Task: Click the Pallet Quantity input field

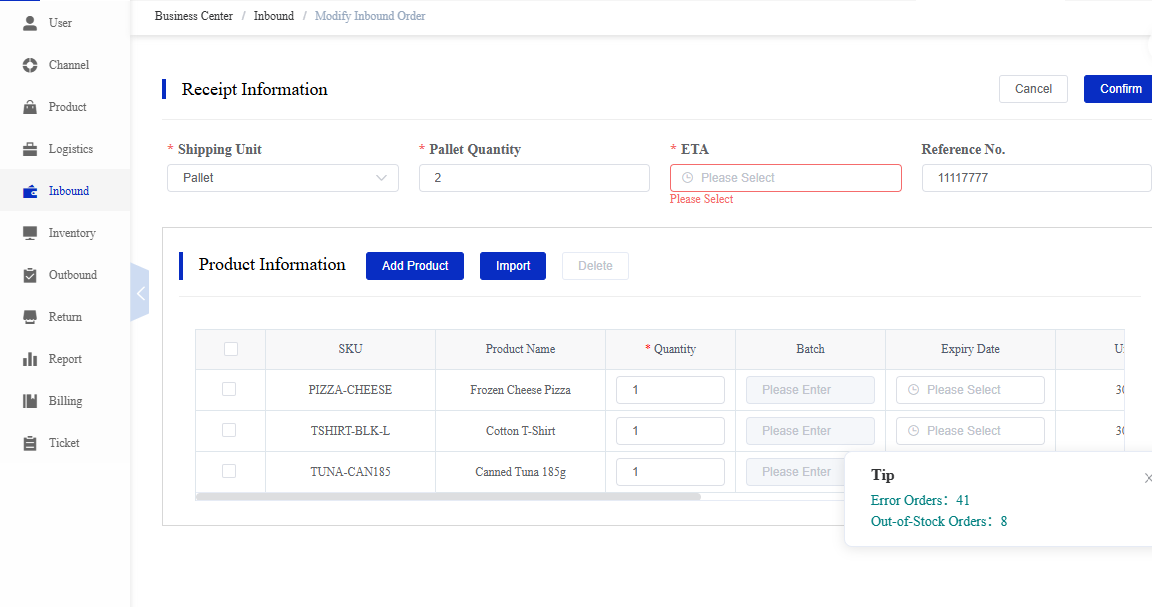Action: (534, 178)
